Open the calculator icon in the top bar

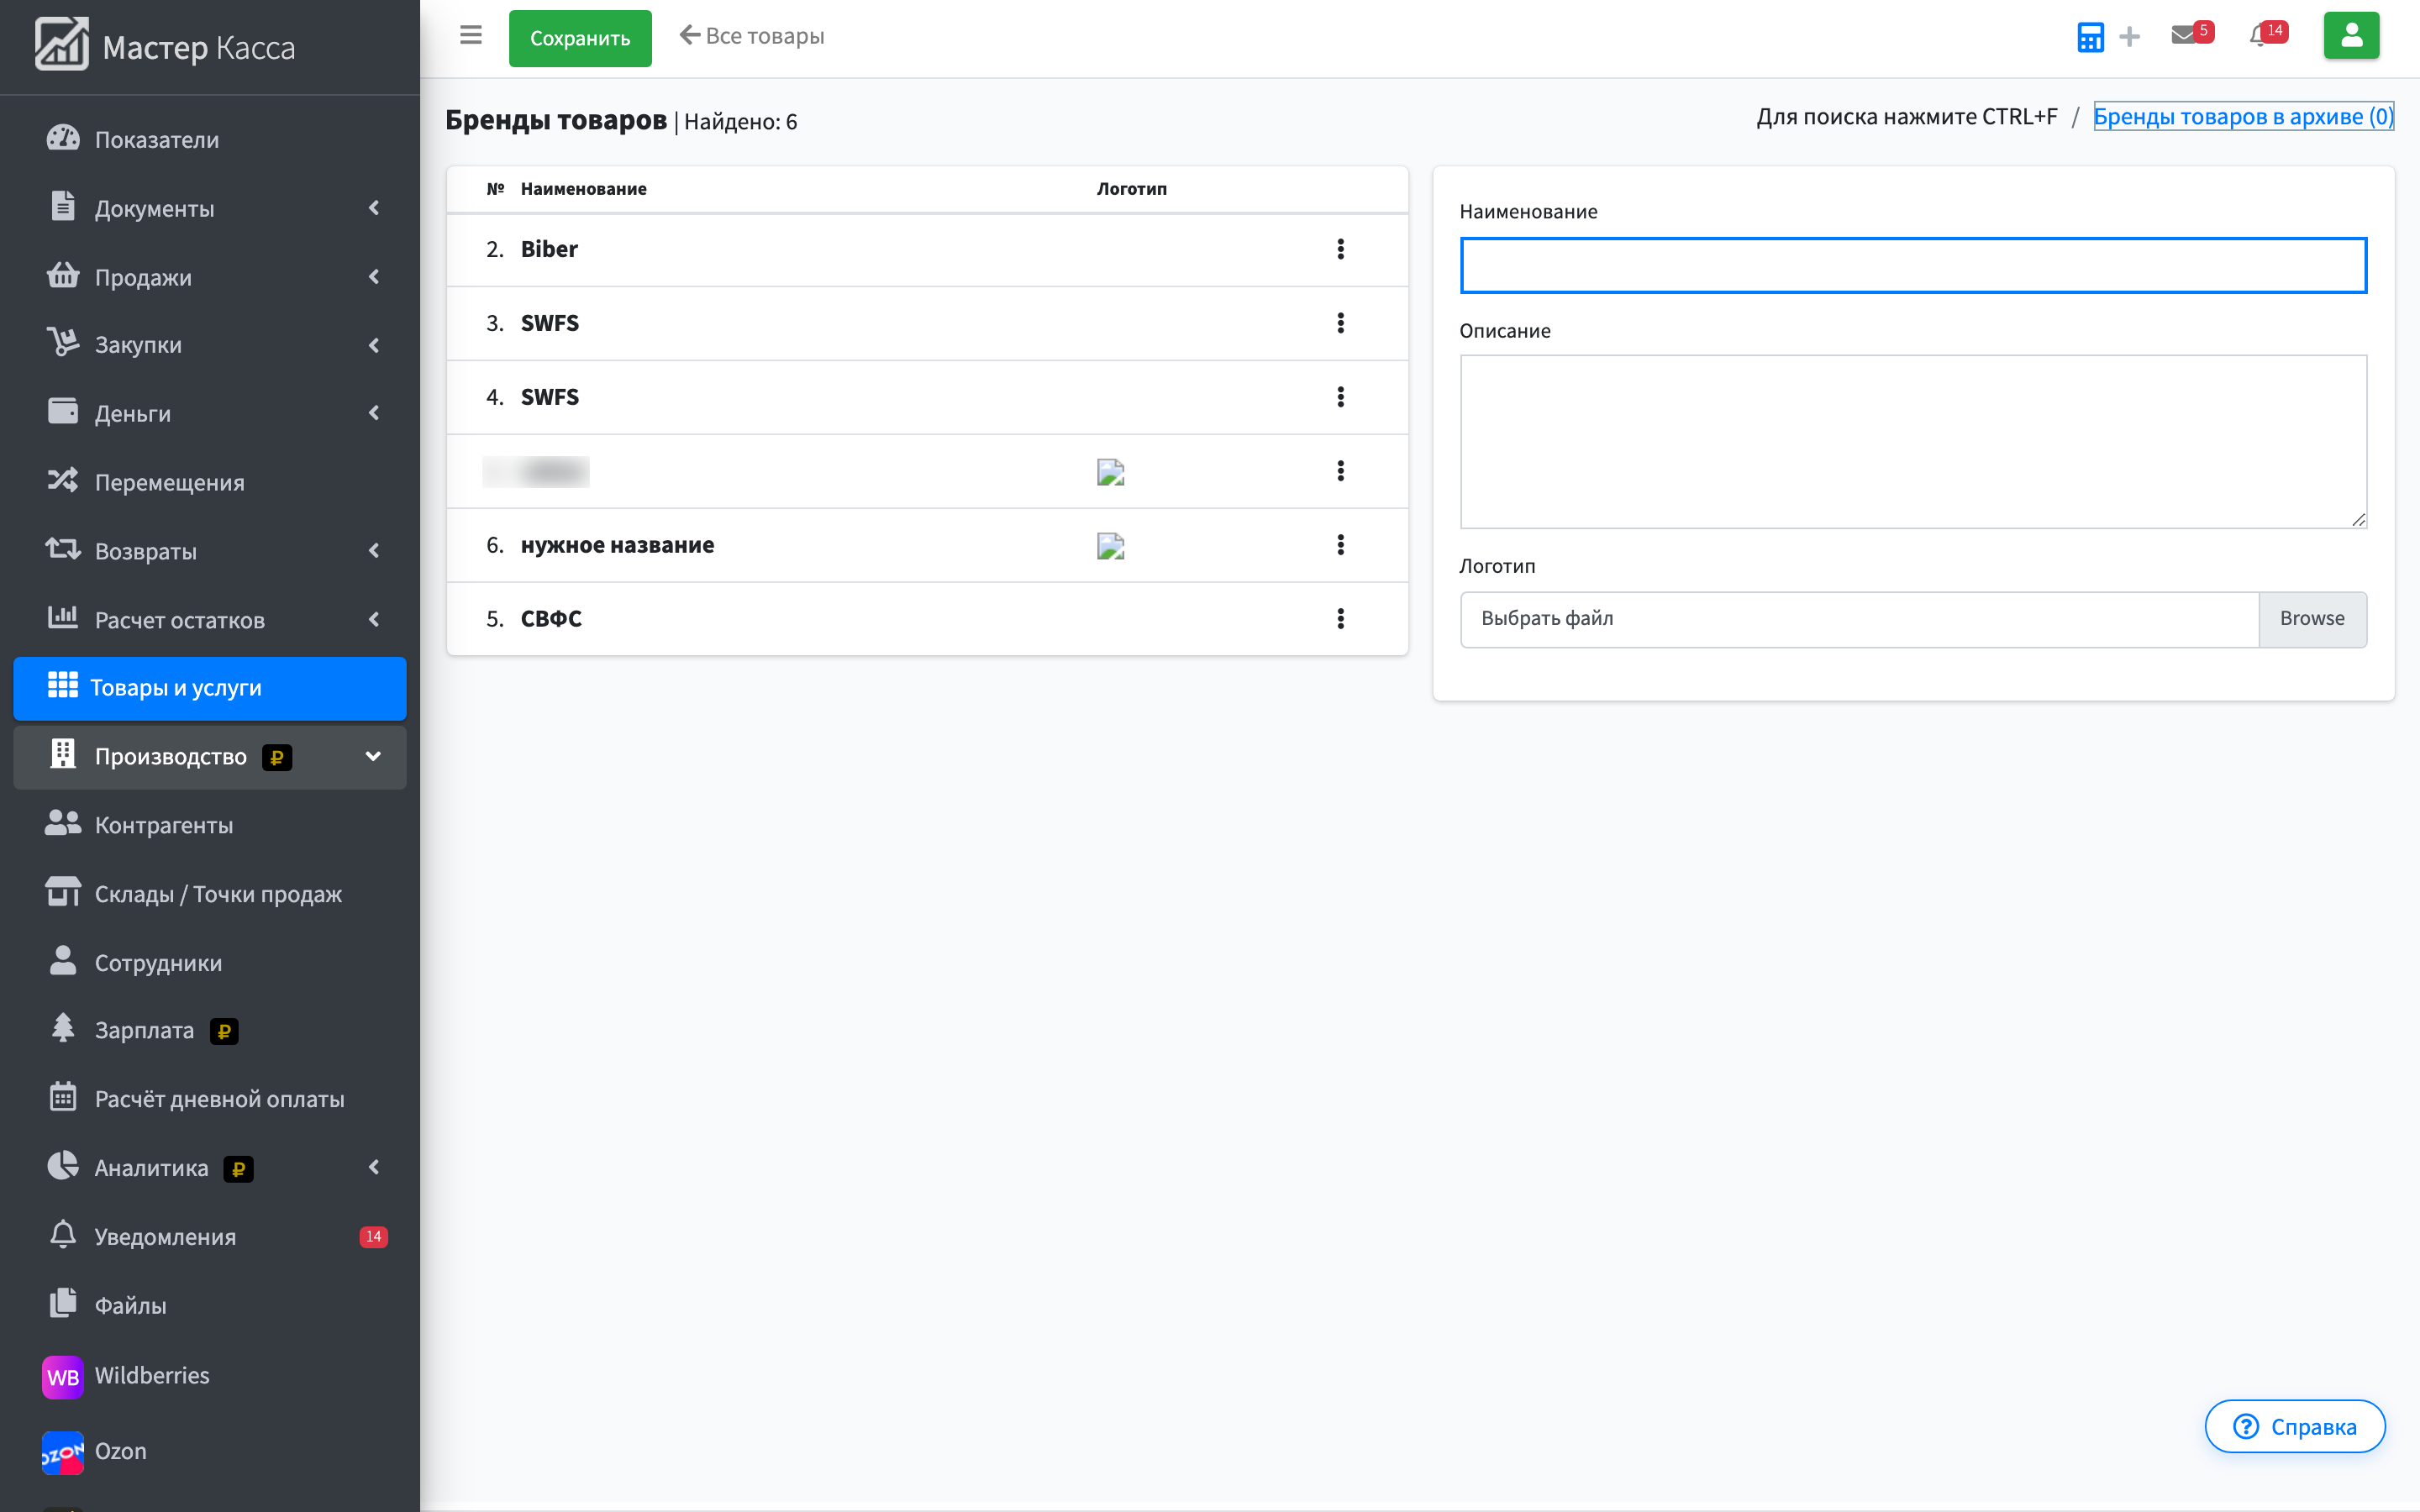2090,37
